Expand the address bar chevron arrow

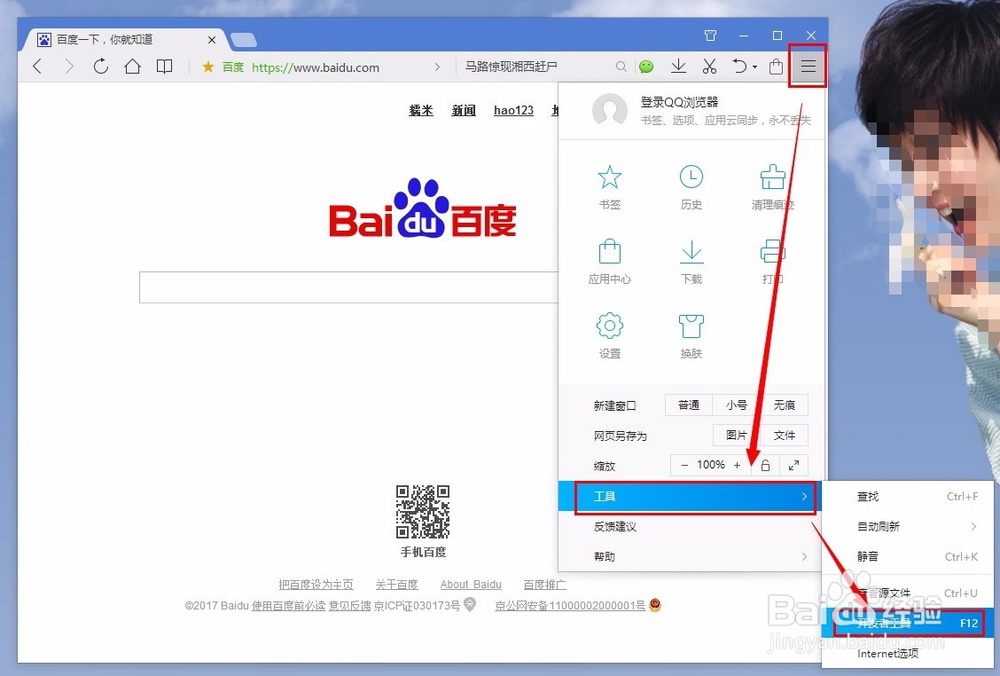pyautogui.click(x=437, y=66)
